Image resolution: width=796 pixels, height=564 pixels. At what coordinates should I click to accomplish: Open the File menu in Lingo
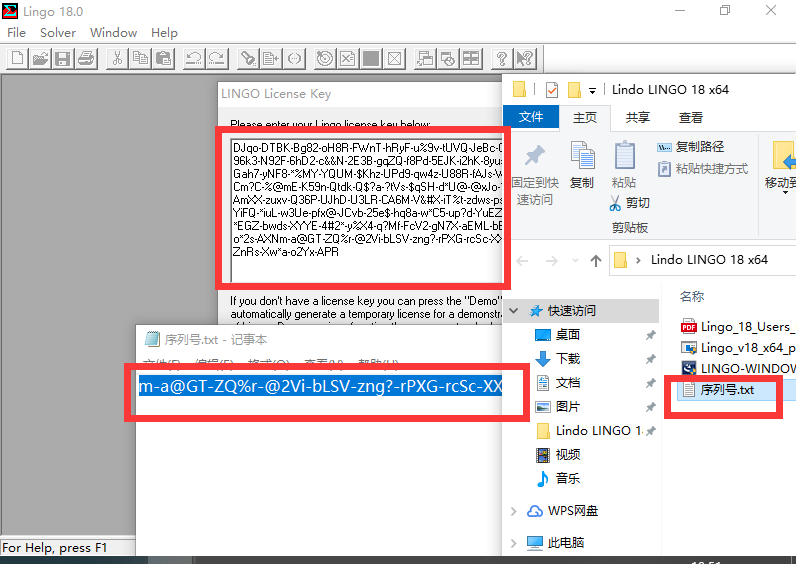tap(16, 32)
